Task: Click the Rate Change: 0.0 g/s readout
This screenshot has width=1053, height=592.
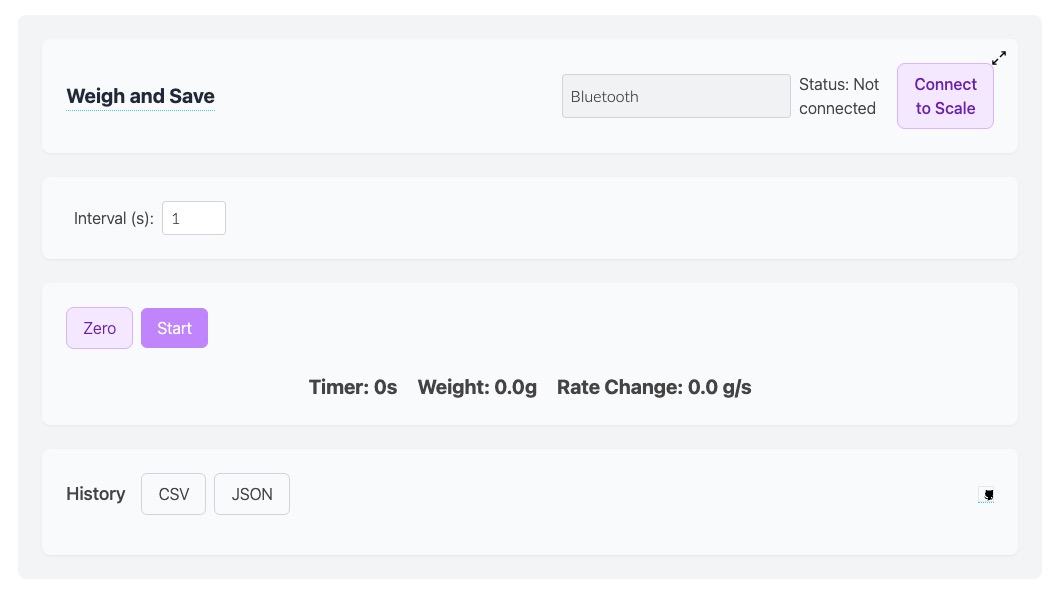Action: point(654,387)
